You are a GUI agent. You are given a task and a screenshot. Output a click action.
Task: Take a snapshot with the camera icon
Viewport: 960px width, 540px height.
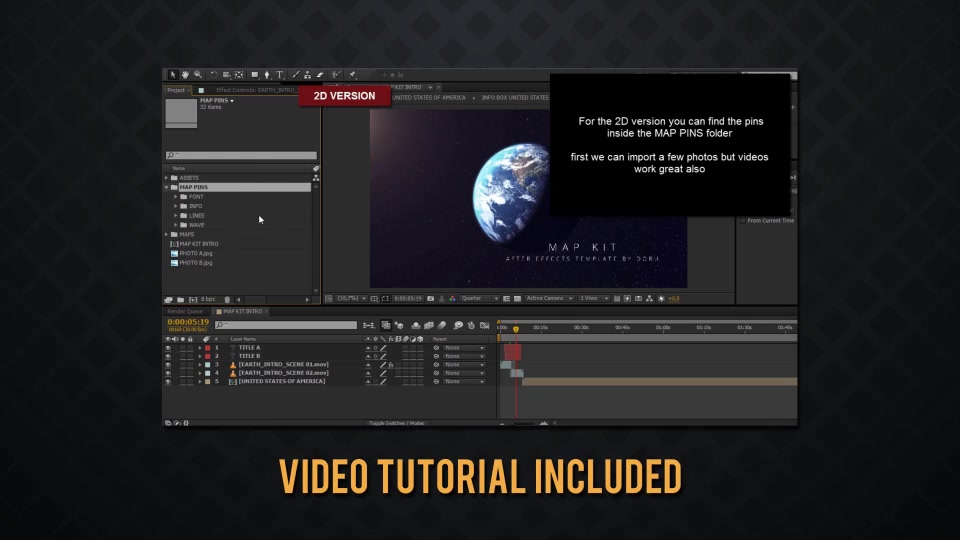coord(430,299)
